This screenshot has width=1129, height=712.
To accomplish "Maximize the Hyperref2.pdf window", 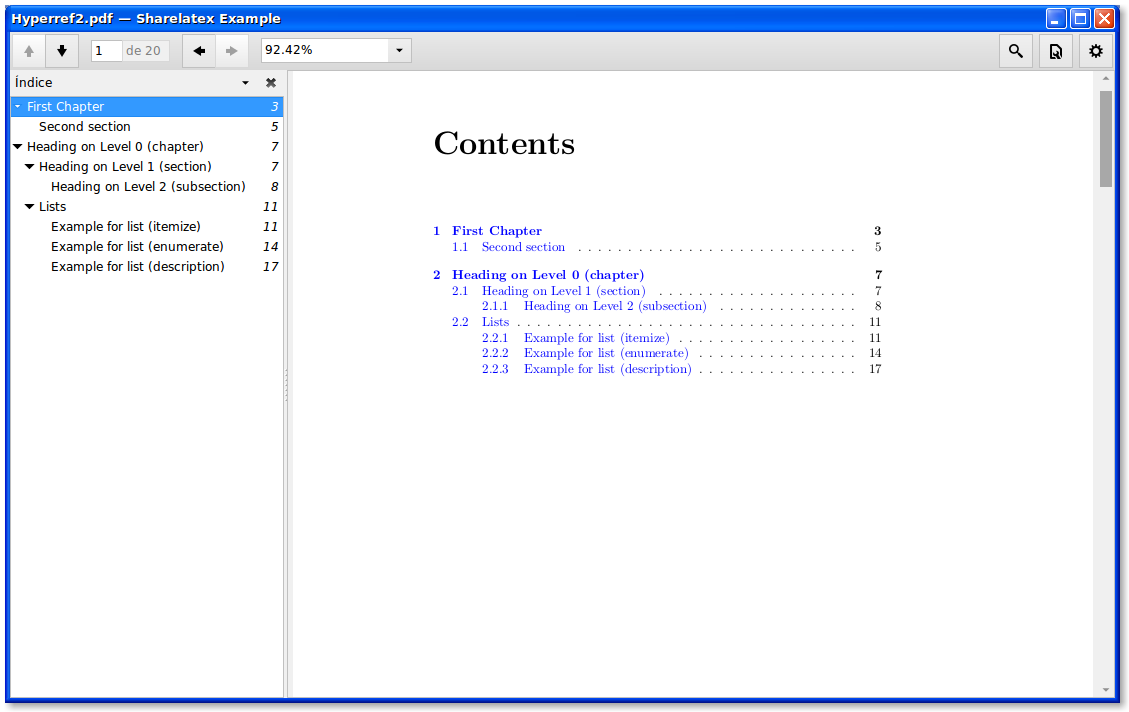I will point(1080,19).
